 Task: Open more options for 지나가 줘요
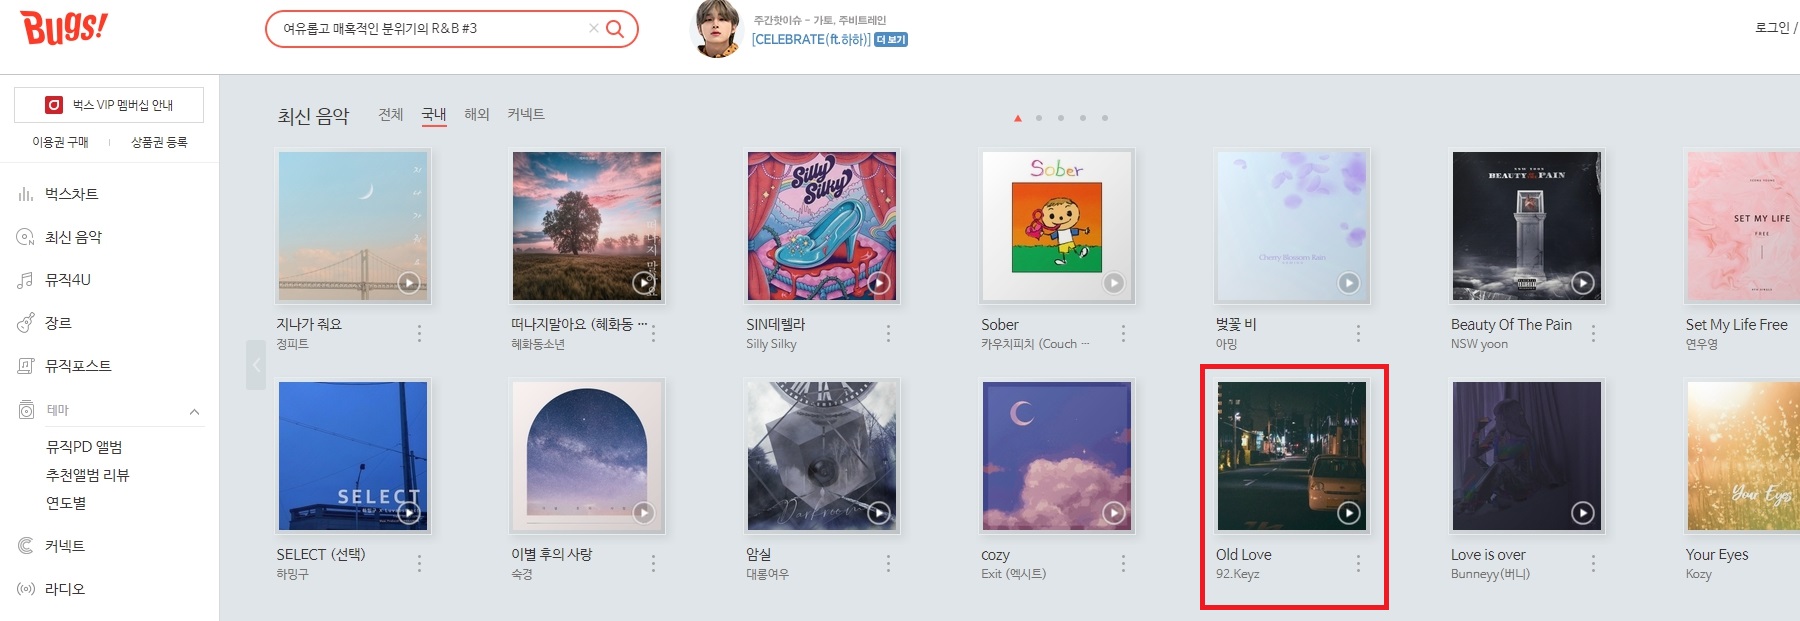tap(419, 333)
